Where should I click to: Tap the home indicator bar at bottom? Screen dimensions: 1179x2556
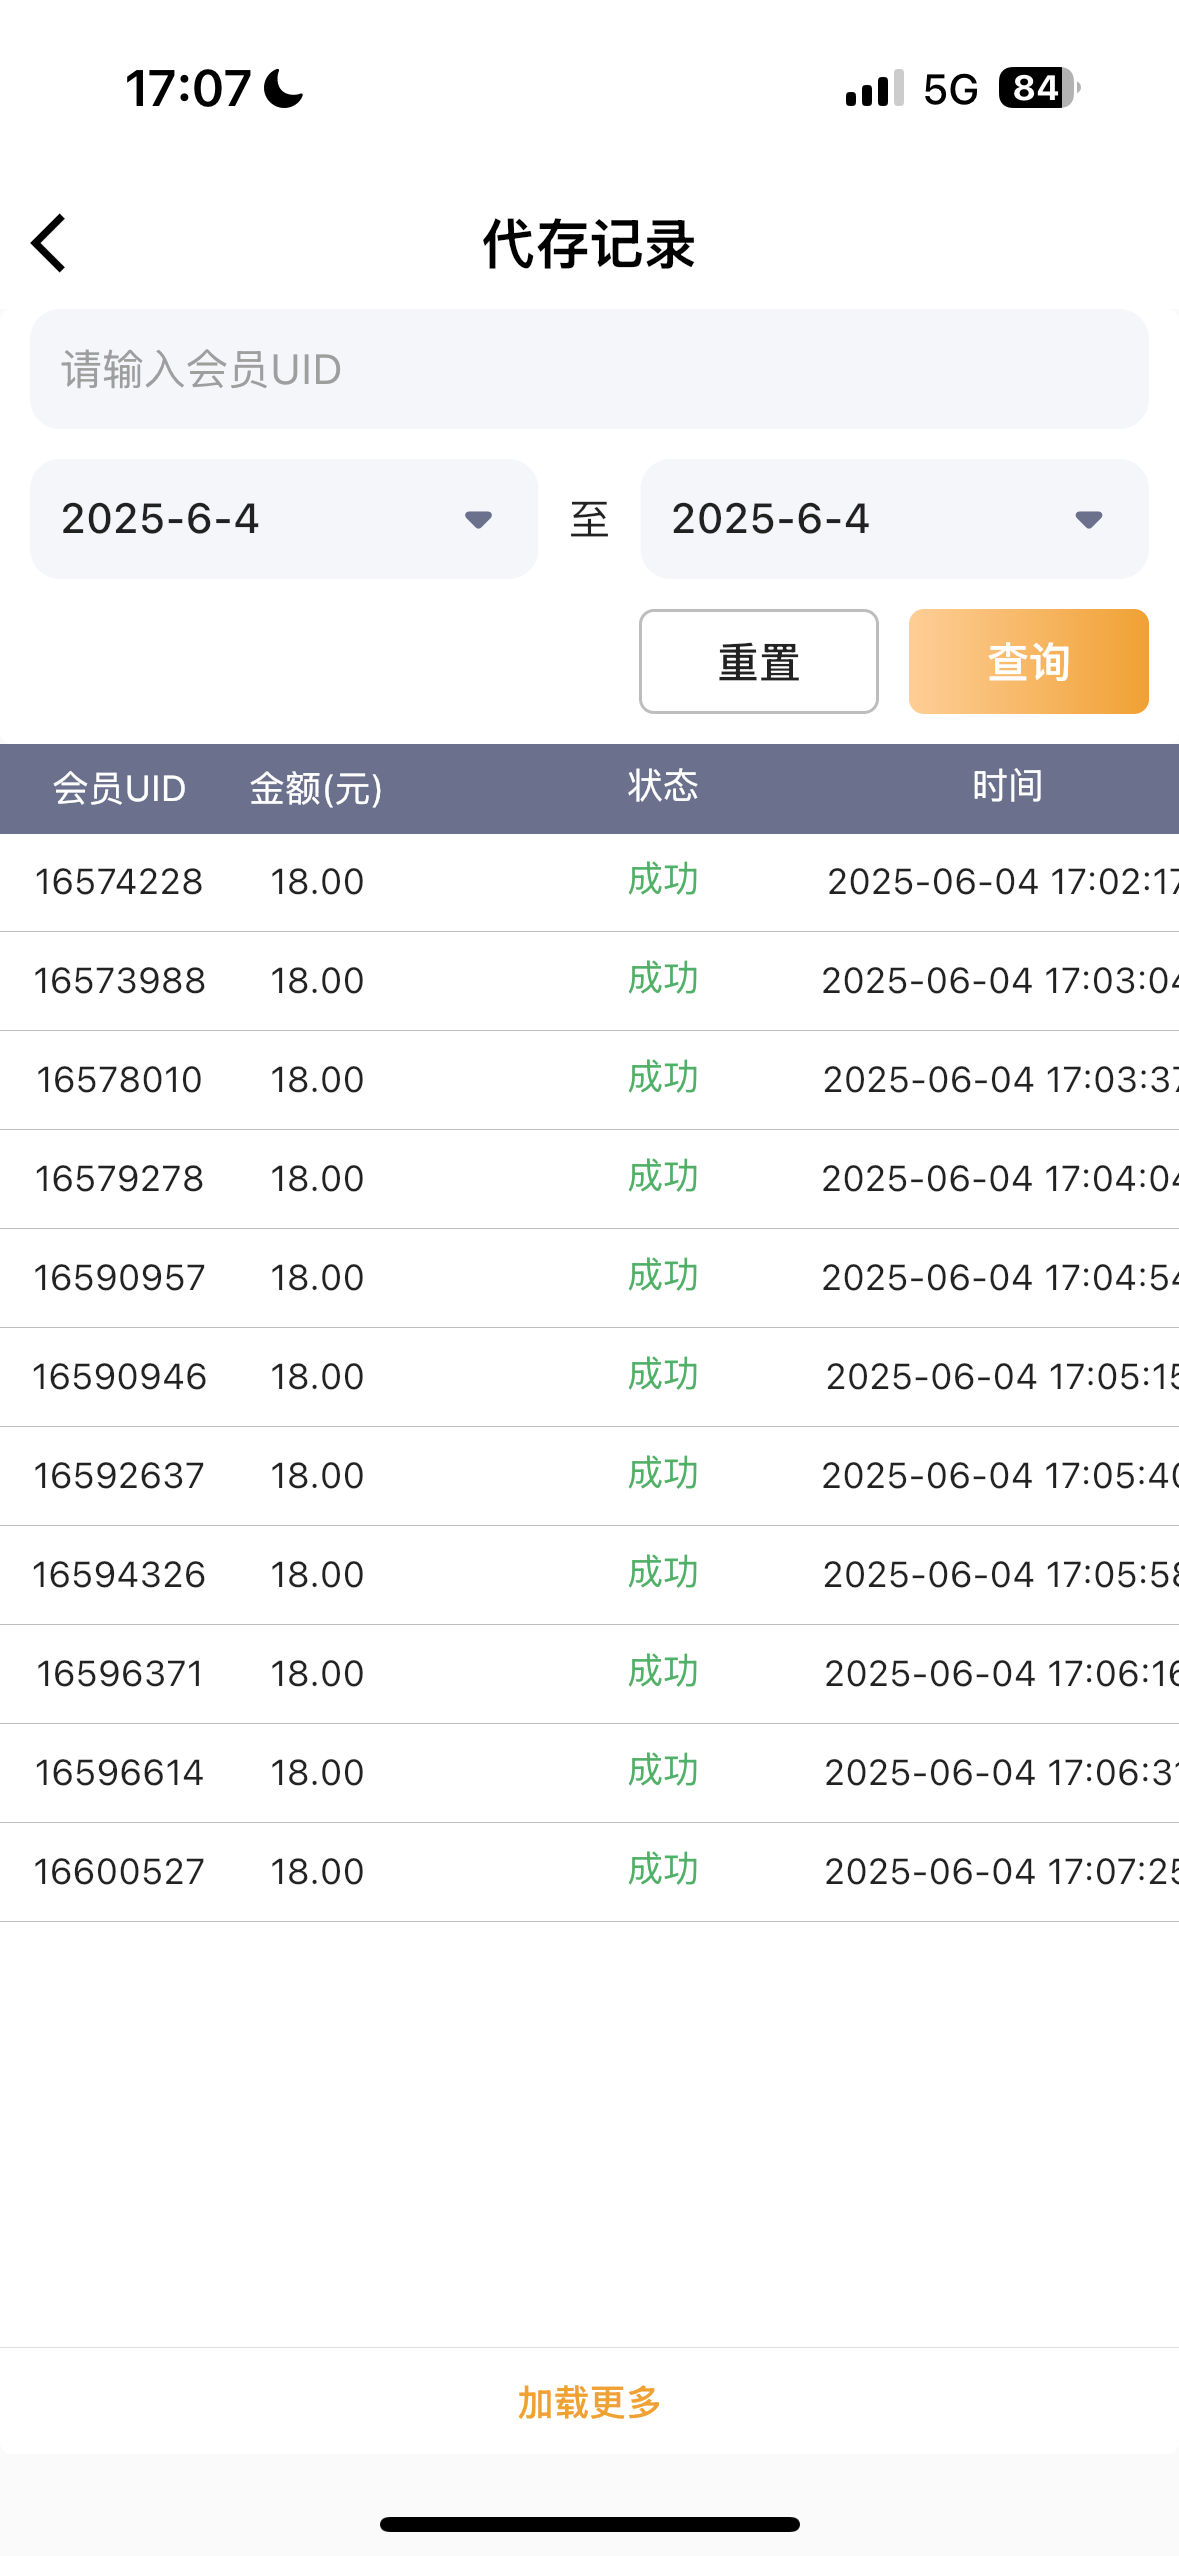pos(589,2524)
